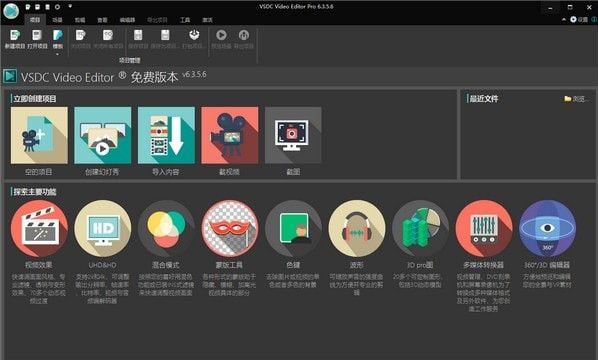Click the description text under 多媒体转换器

[483, 293]
